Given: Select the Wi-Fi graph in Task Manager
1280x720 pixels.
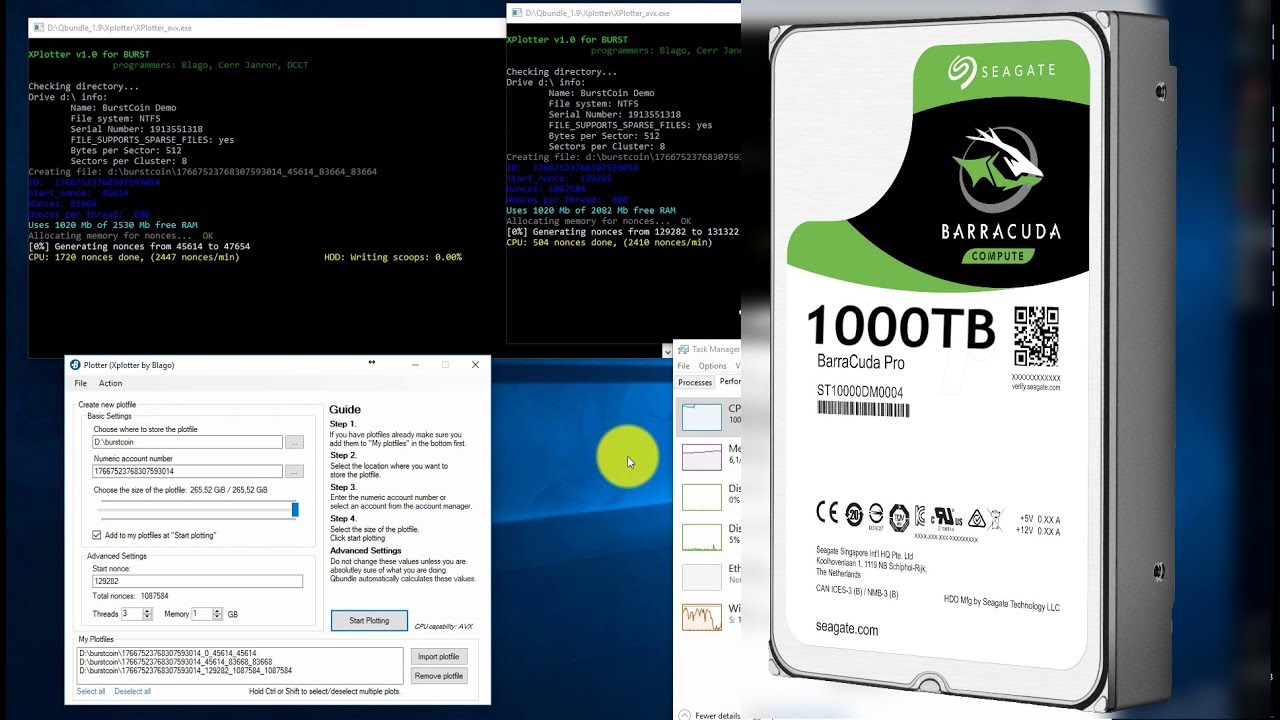Looking at the screenshot, I should 702,617.
